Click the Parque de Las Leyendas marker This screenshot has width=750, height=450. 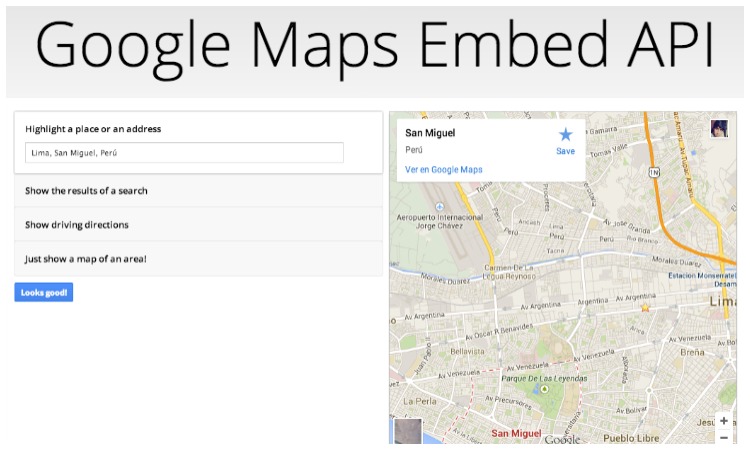[544, 389]
